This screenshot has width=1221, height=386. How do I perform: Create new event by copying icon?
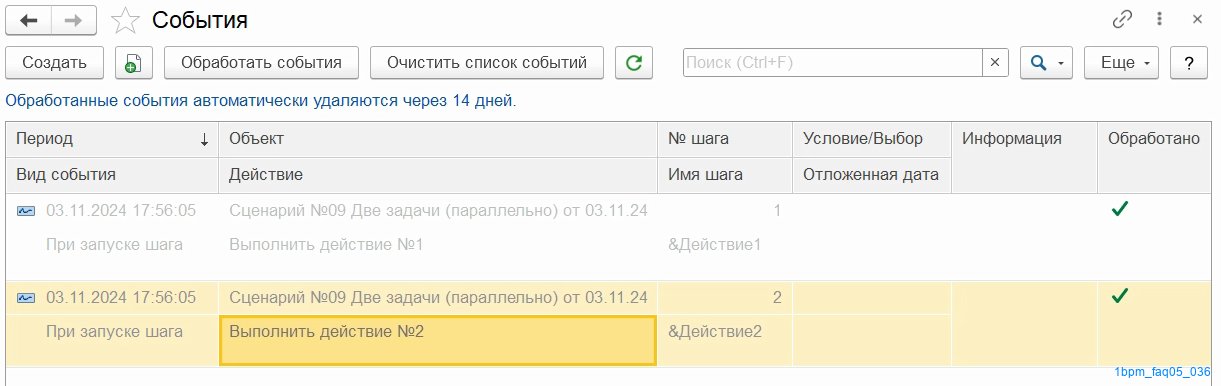(x=133, y=63)
